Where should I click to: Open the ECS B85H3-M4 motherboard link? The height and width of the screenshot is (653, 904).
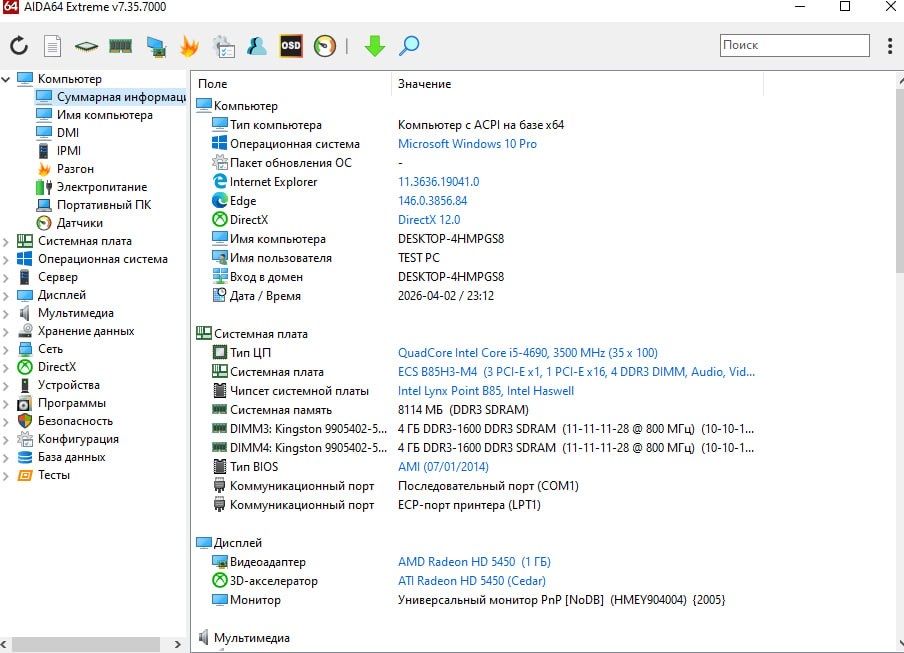pos(576,372)
